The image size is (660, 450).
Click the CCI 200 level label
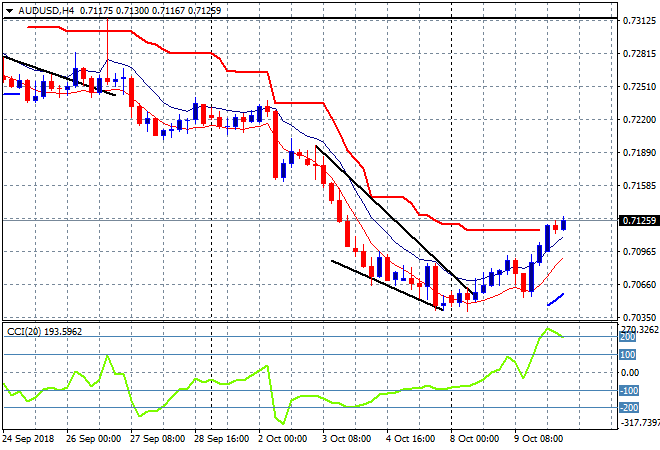631,338
